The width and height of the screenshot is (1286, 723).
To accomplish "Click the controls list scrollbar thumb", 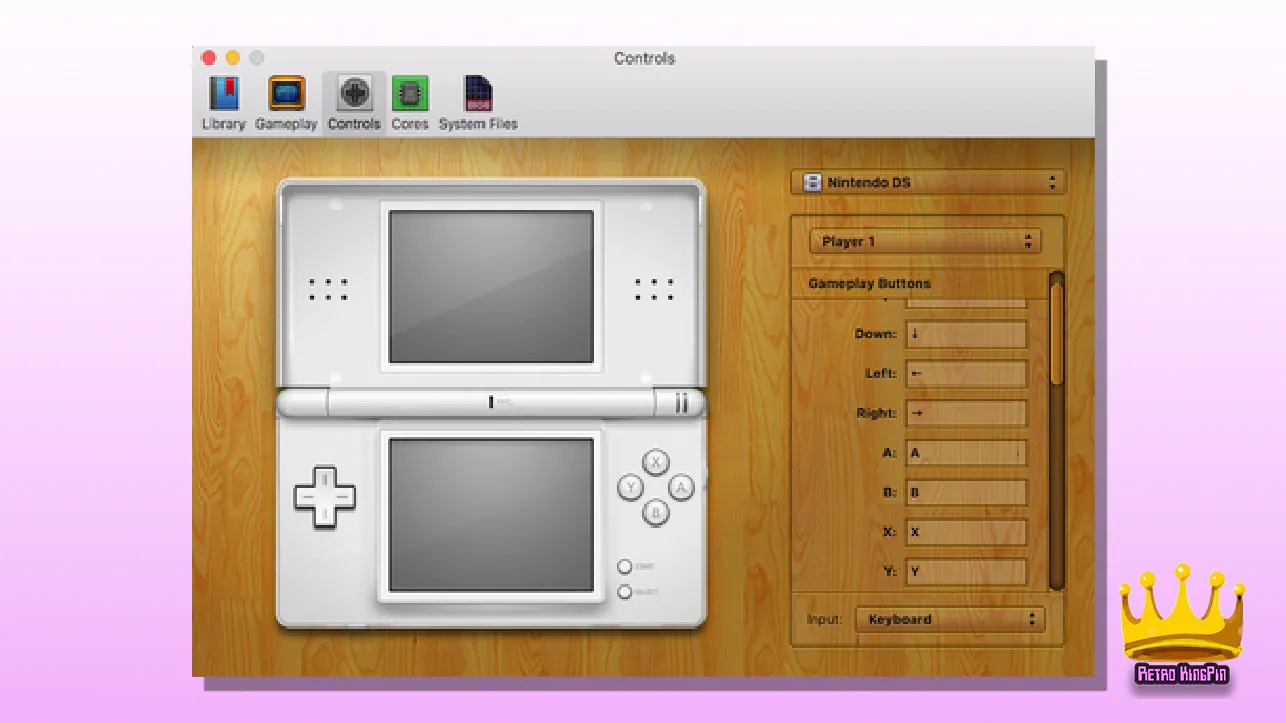I will tap(1057, 333).
